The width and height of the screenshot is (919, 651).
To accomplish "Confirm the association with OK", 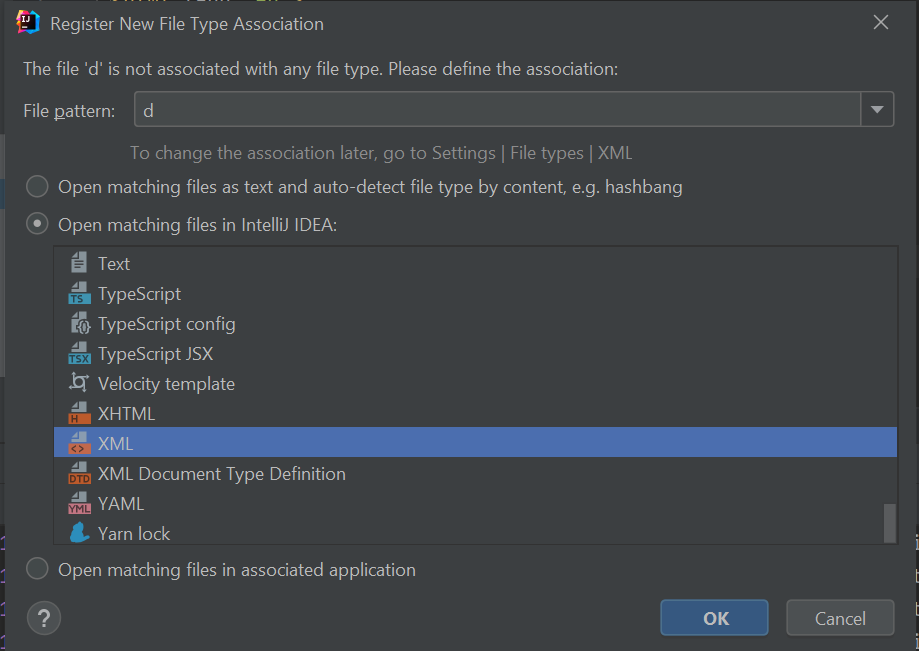I will coord(714,618).
